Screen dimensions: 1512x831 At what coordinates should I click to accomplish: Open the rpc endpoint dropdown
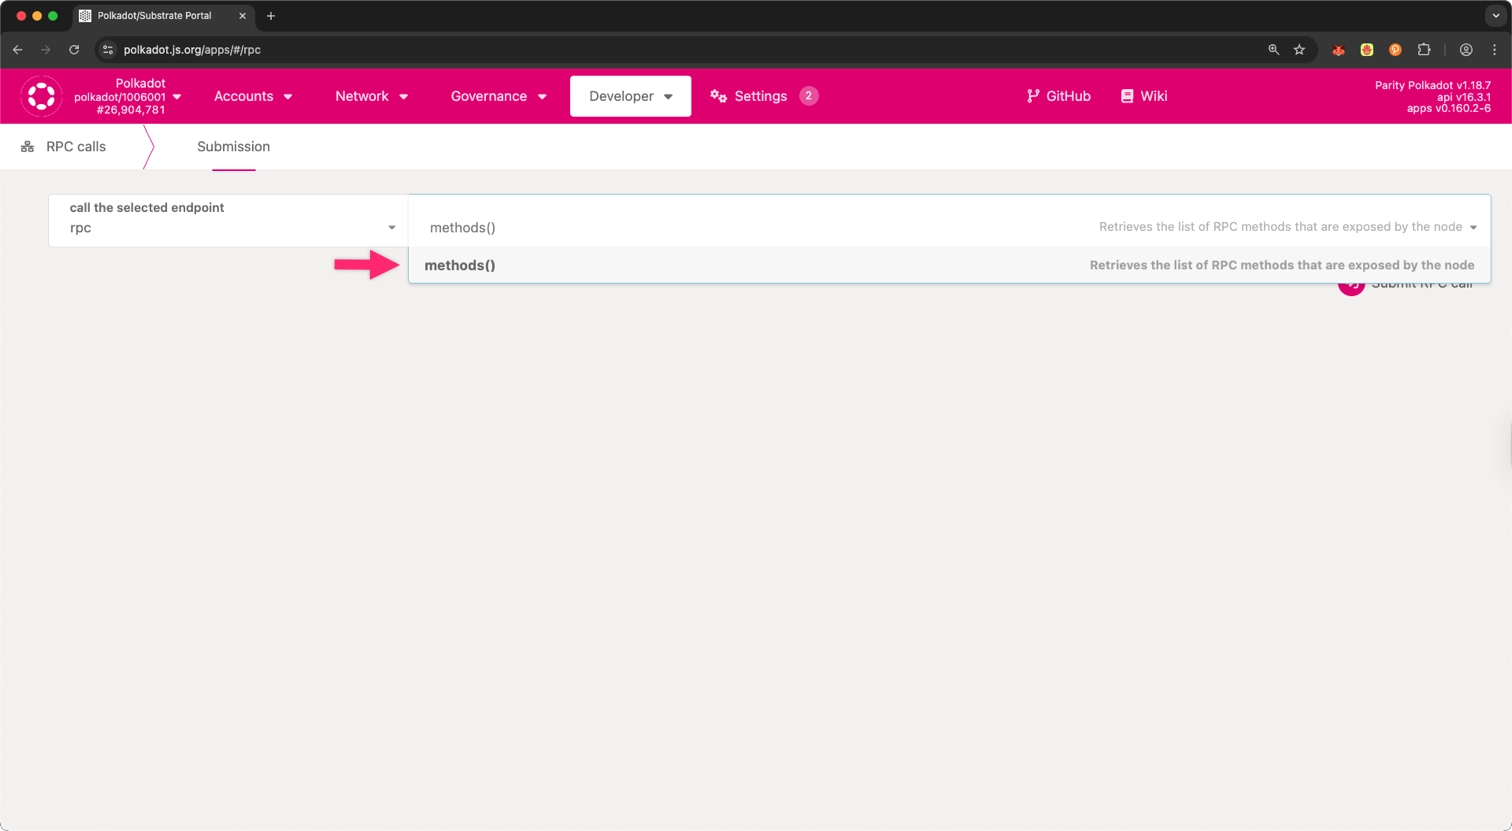click(229, 220)
